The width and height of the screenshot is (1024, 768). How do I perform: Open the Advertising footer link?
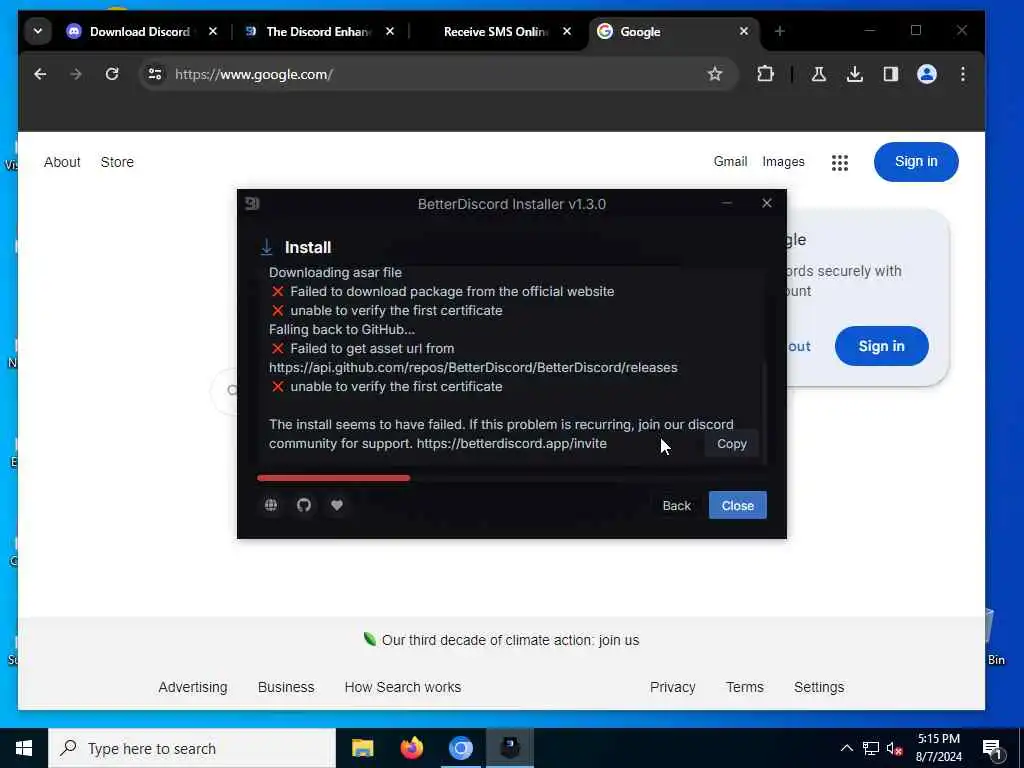[x=193, y=687]
